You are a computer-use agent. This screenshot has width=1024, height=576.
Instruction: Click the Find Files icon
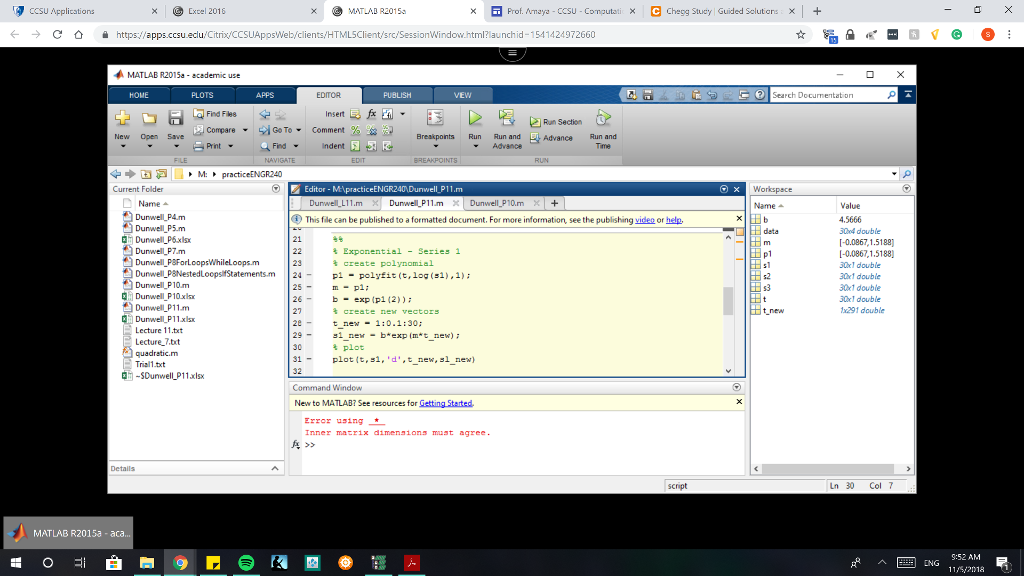click(199, 115)
